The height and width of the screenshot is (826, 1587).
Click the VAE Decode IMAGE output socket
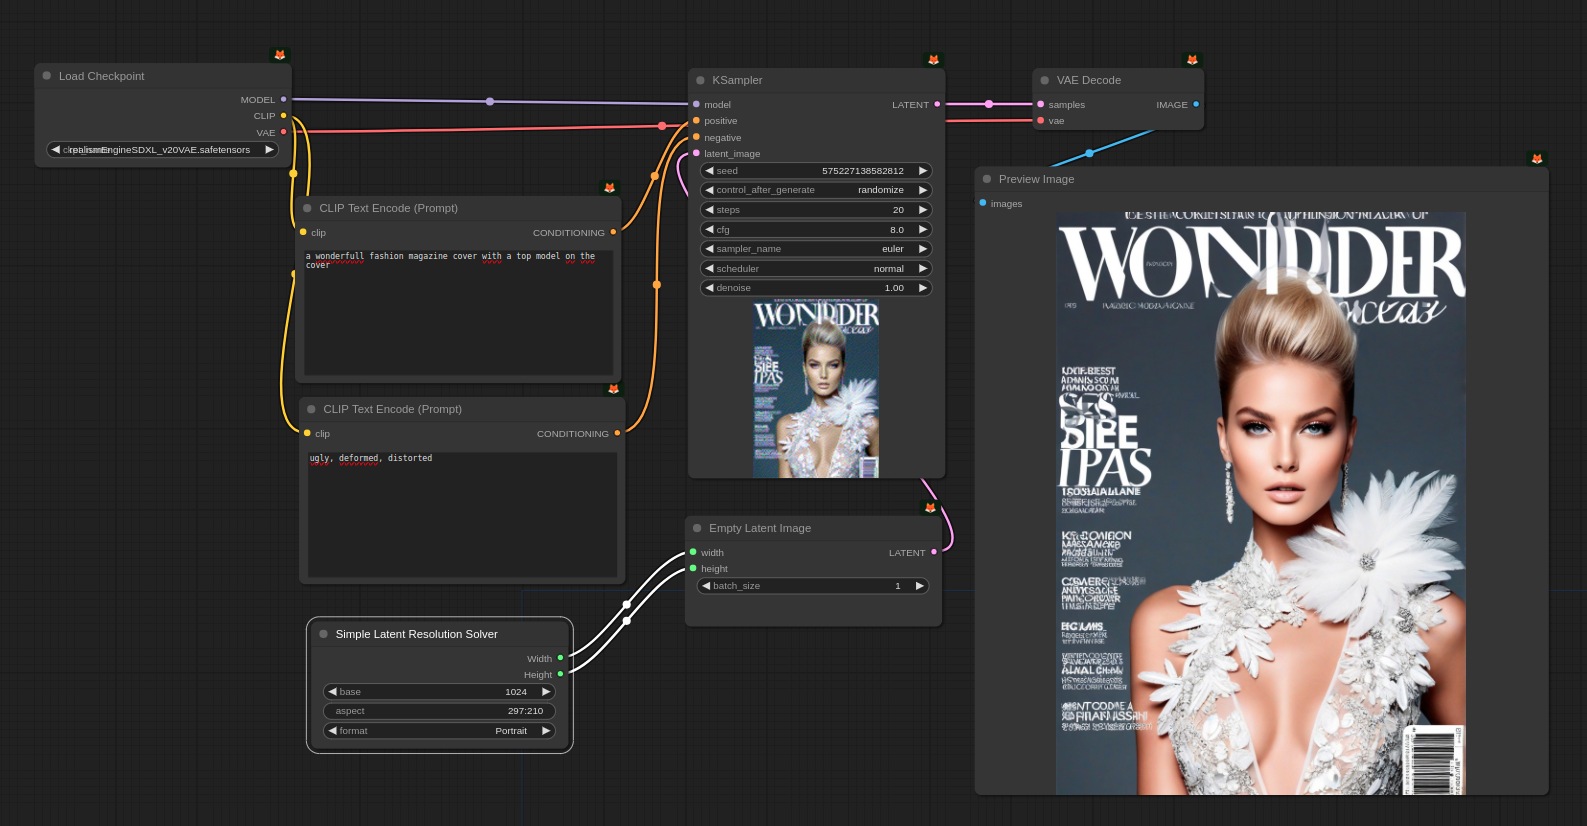1196,104
